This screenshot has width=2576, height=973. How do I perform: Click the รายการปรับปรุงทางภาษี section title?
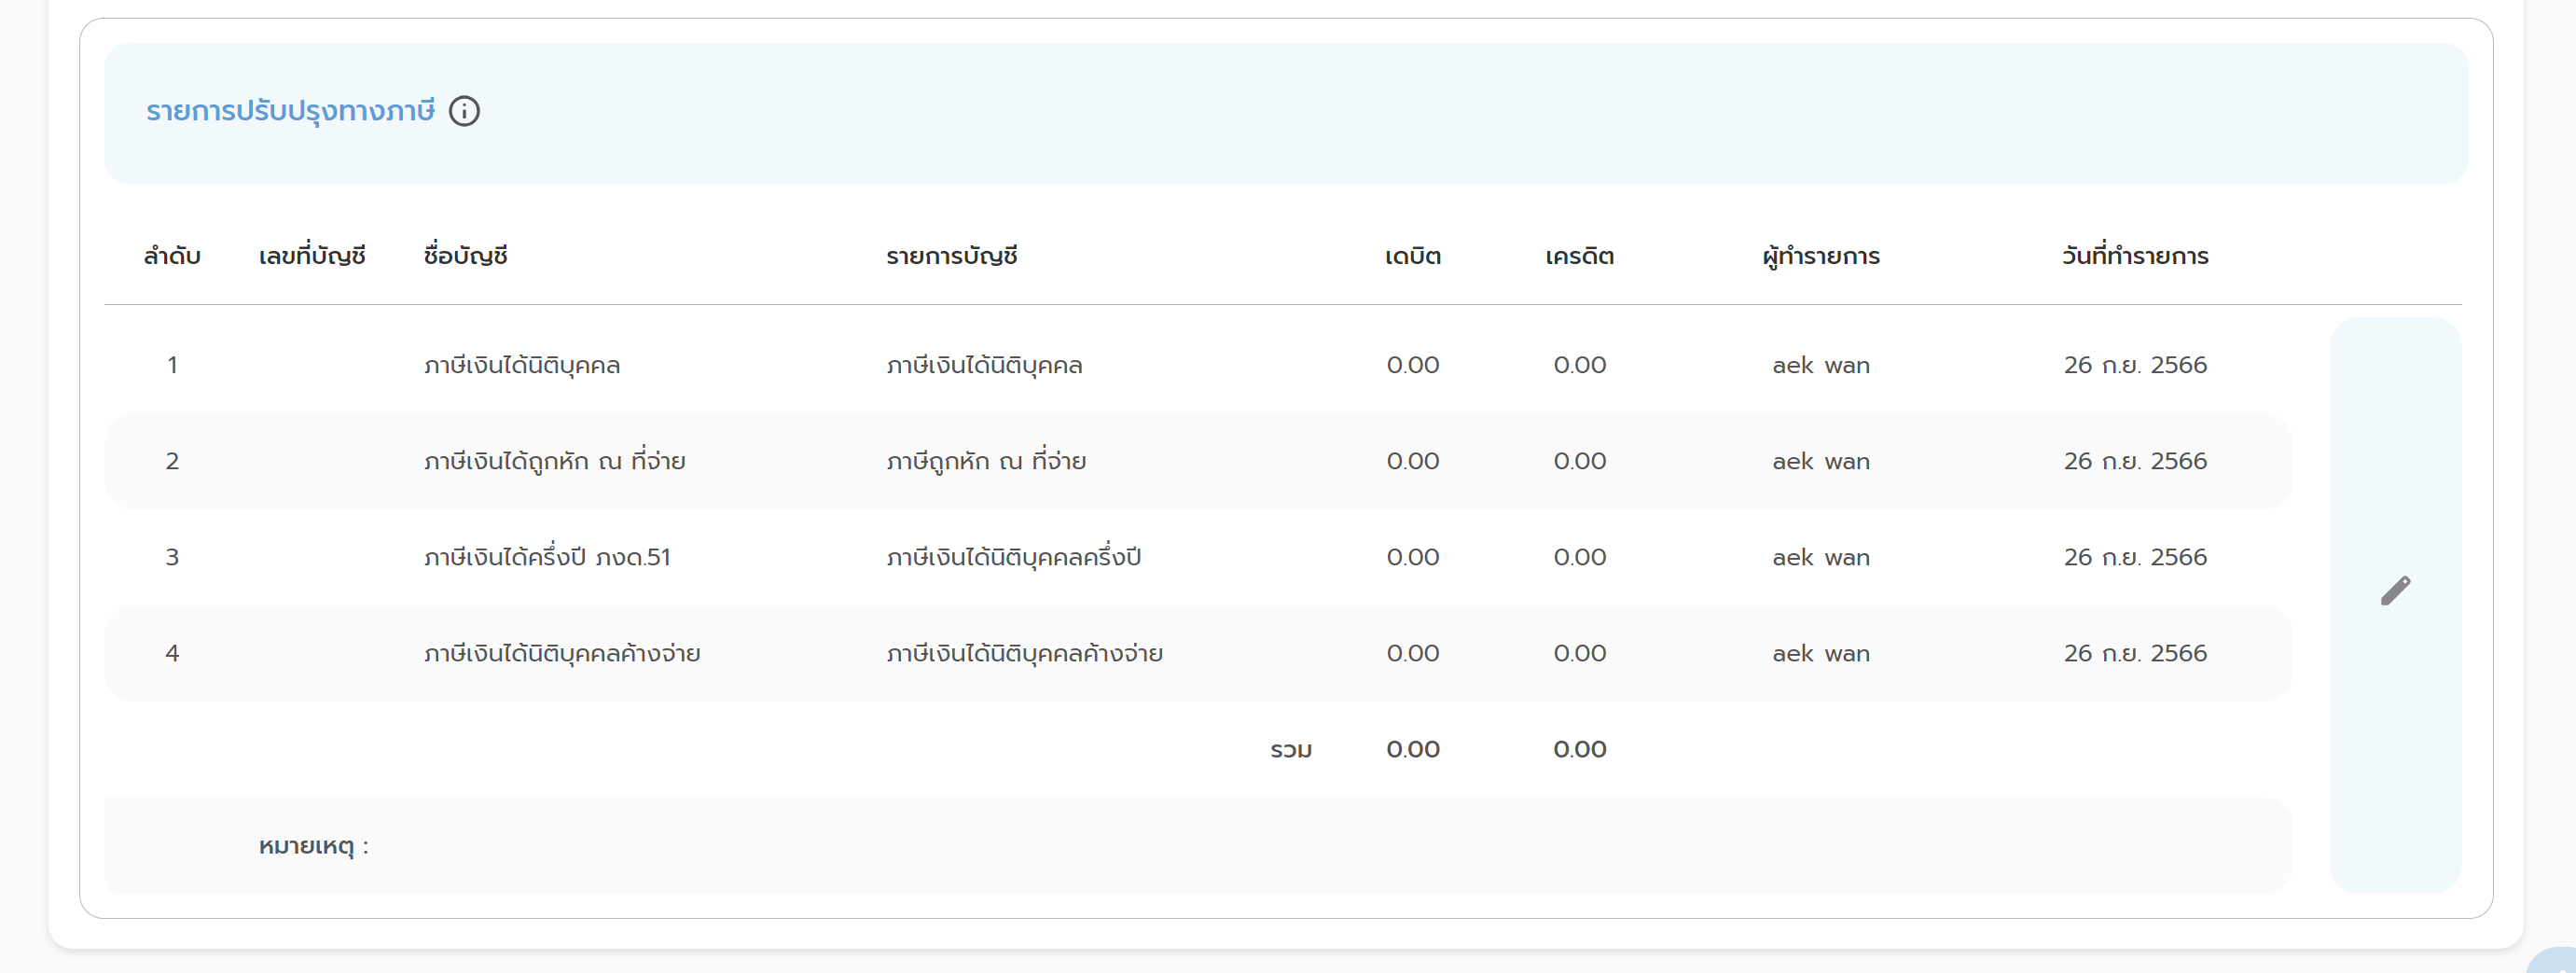tap(290, 111)
